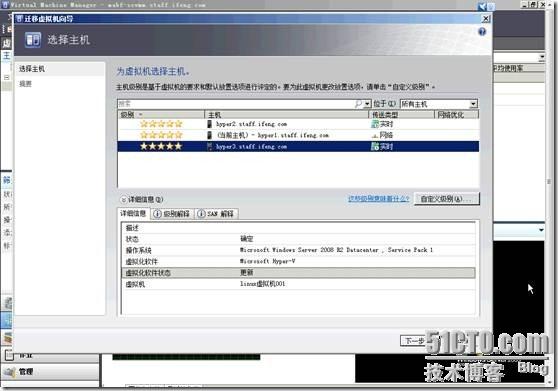This screenshot has width=558, height=391.
Task: Switch to the SAN 解释 tab
Action: coord(216,214)
